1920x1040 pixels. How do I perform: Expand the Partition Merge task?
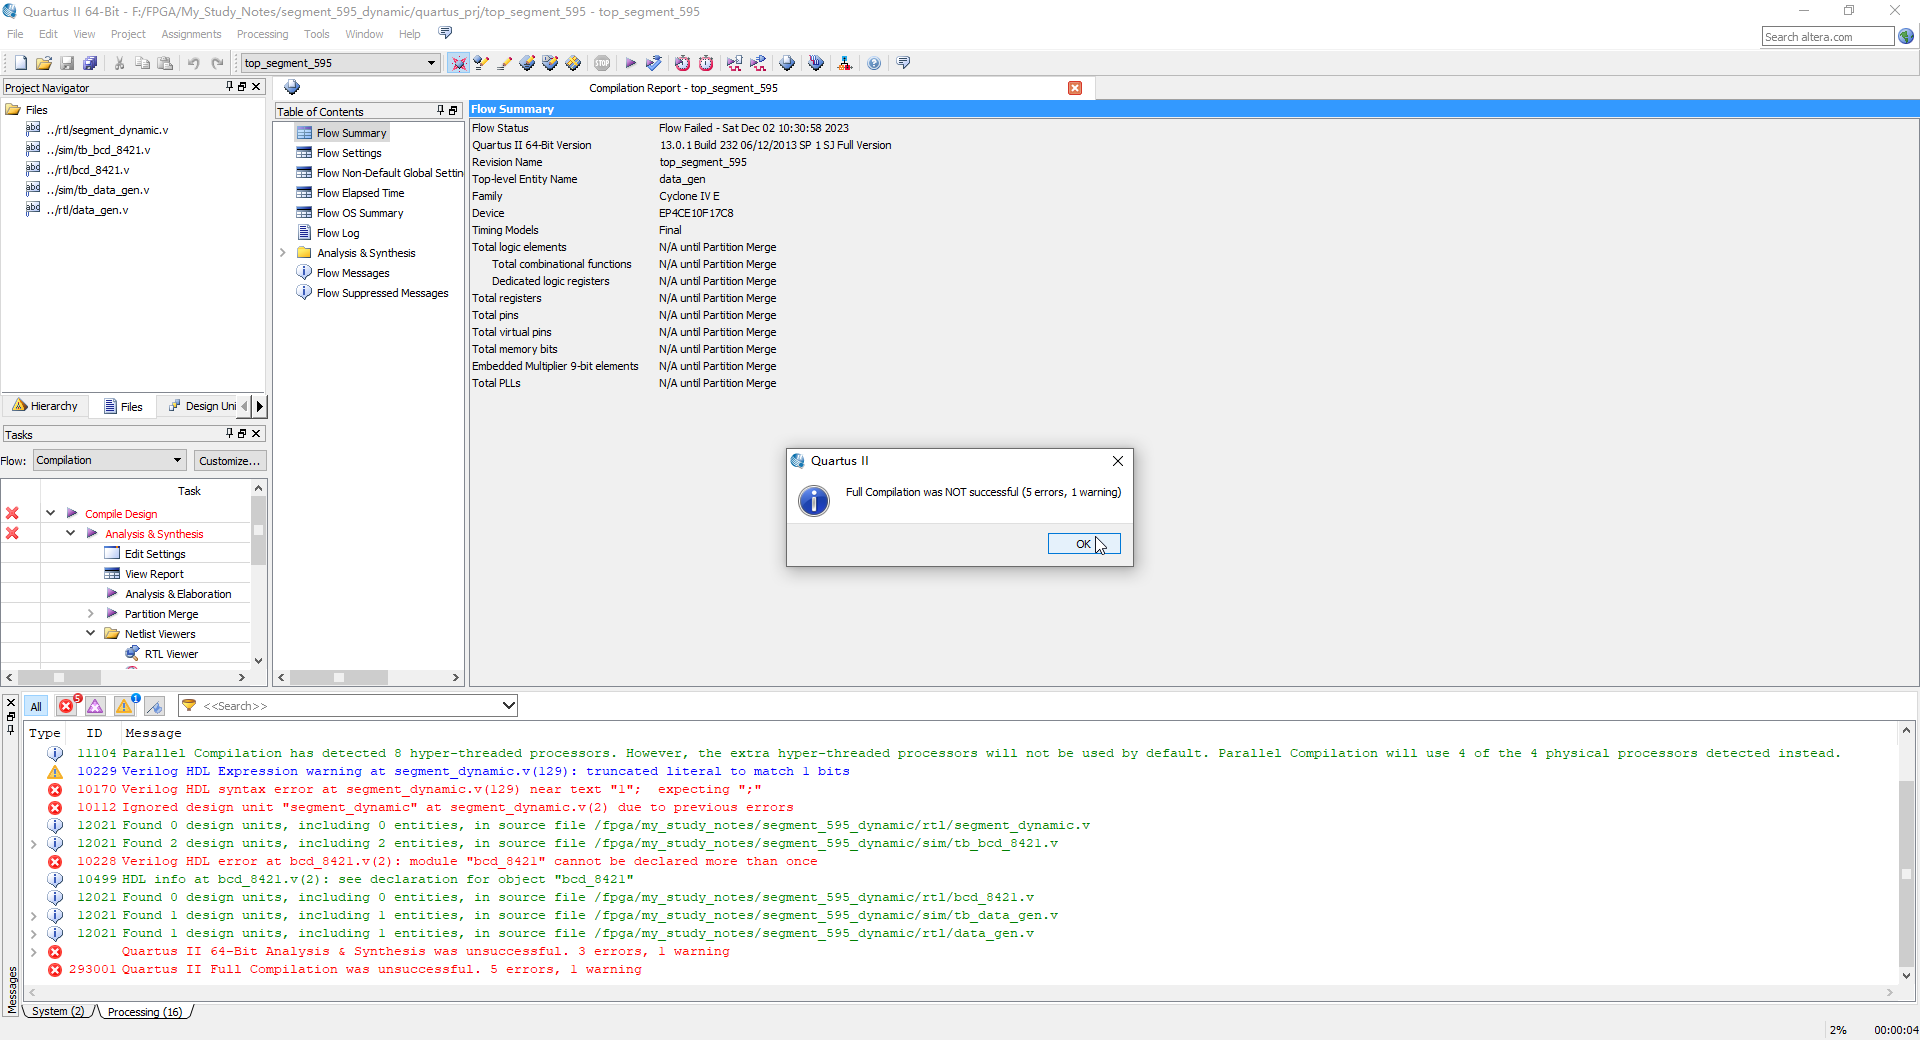[x=90, y=613]
